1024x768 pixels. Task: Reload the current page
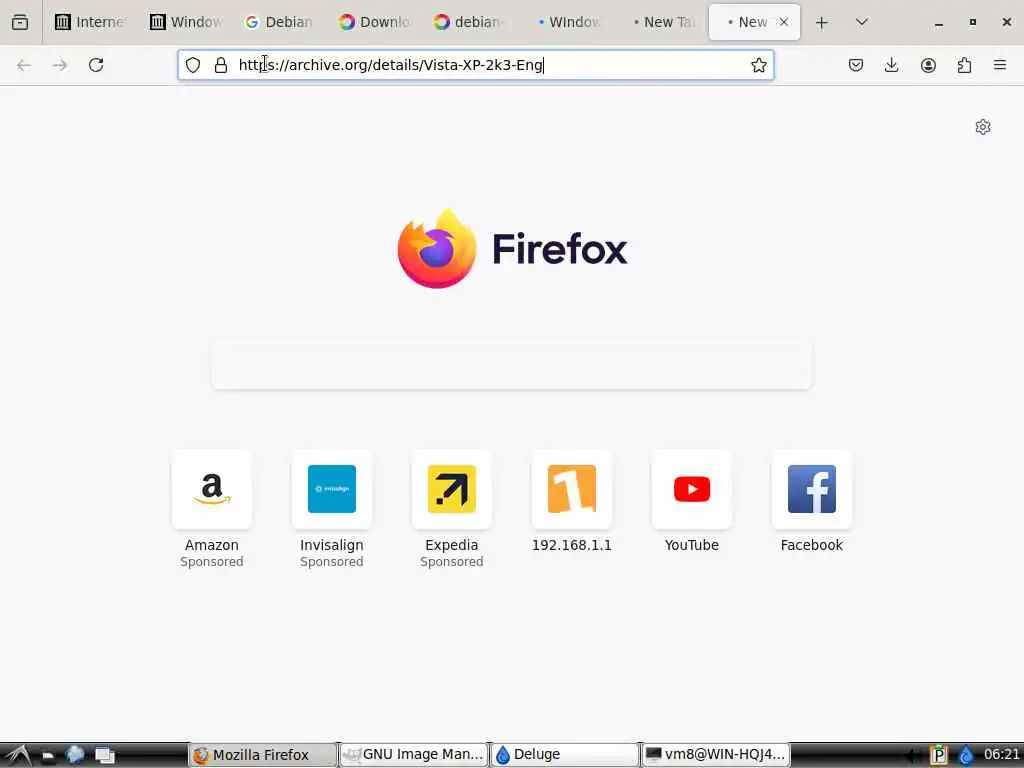(x=96, y=65)
